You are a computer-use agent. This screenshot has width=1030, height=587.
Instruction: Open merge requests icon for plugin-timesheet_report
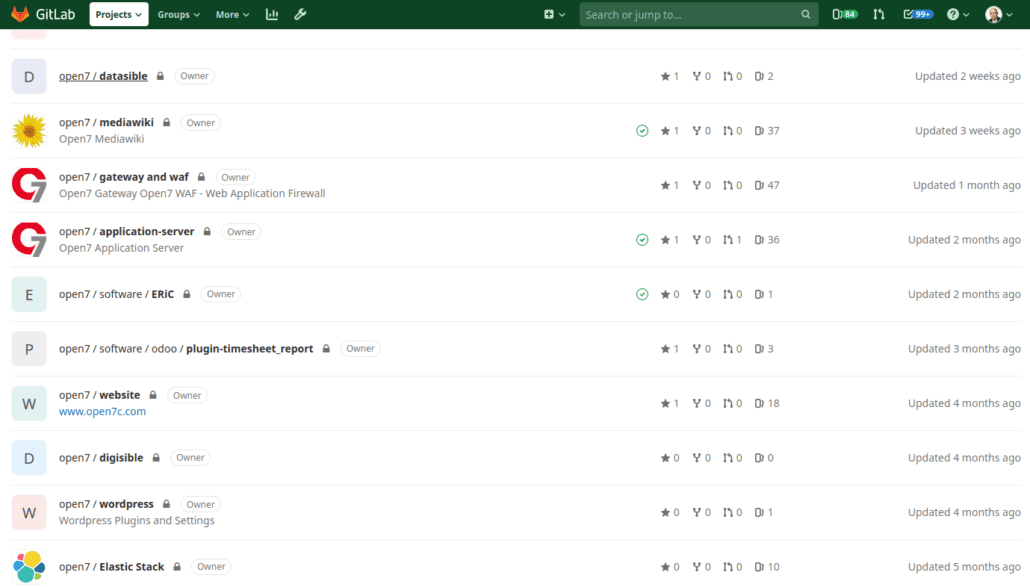[x=728, y=349]
